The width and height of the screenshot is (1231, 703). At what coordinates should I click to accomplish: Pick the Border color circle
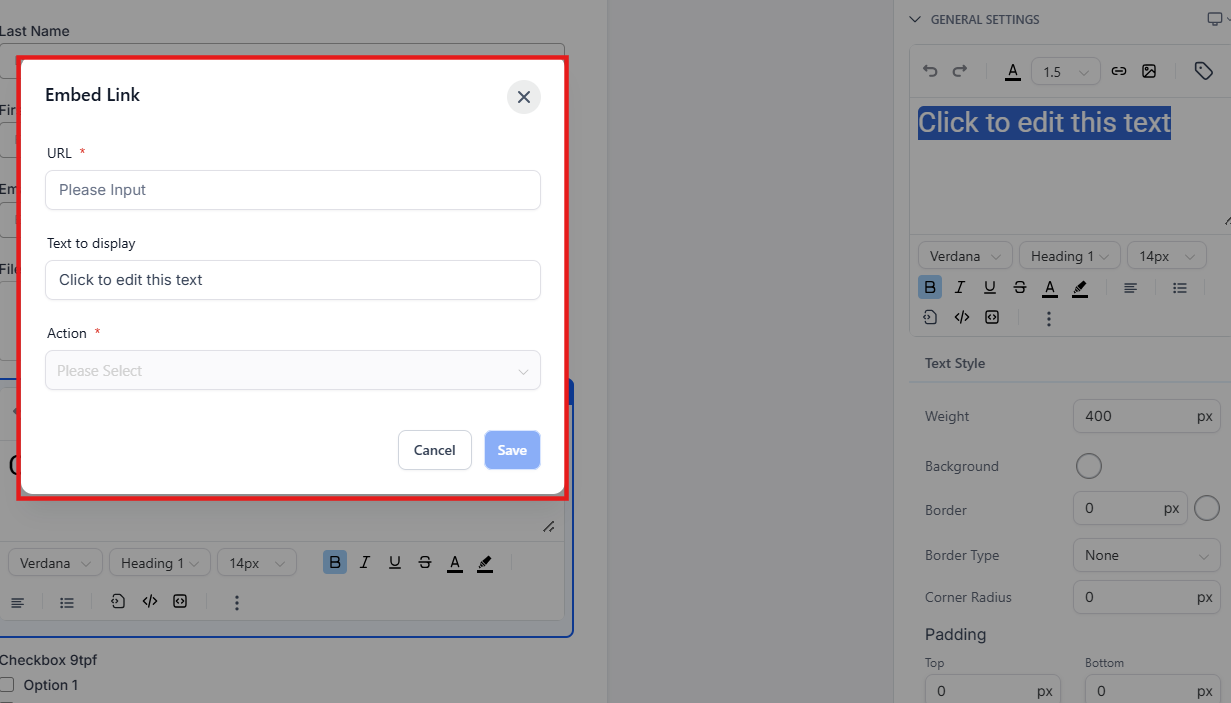click(x=1207, y=508)
